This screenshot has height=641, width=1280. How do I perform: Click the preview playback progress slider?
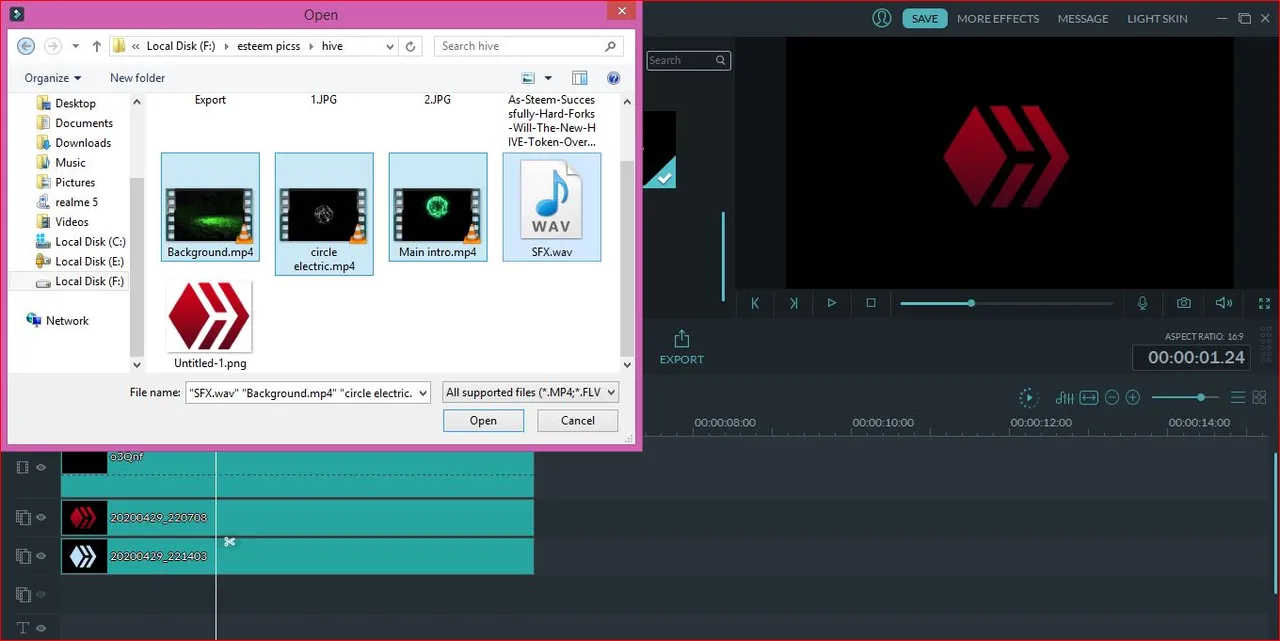pos(1006,303)
